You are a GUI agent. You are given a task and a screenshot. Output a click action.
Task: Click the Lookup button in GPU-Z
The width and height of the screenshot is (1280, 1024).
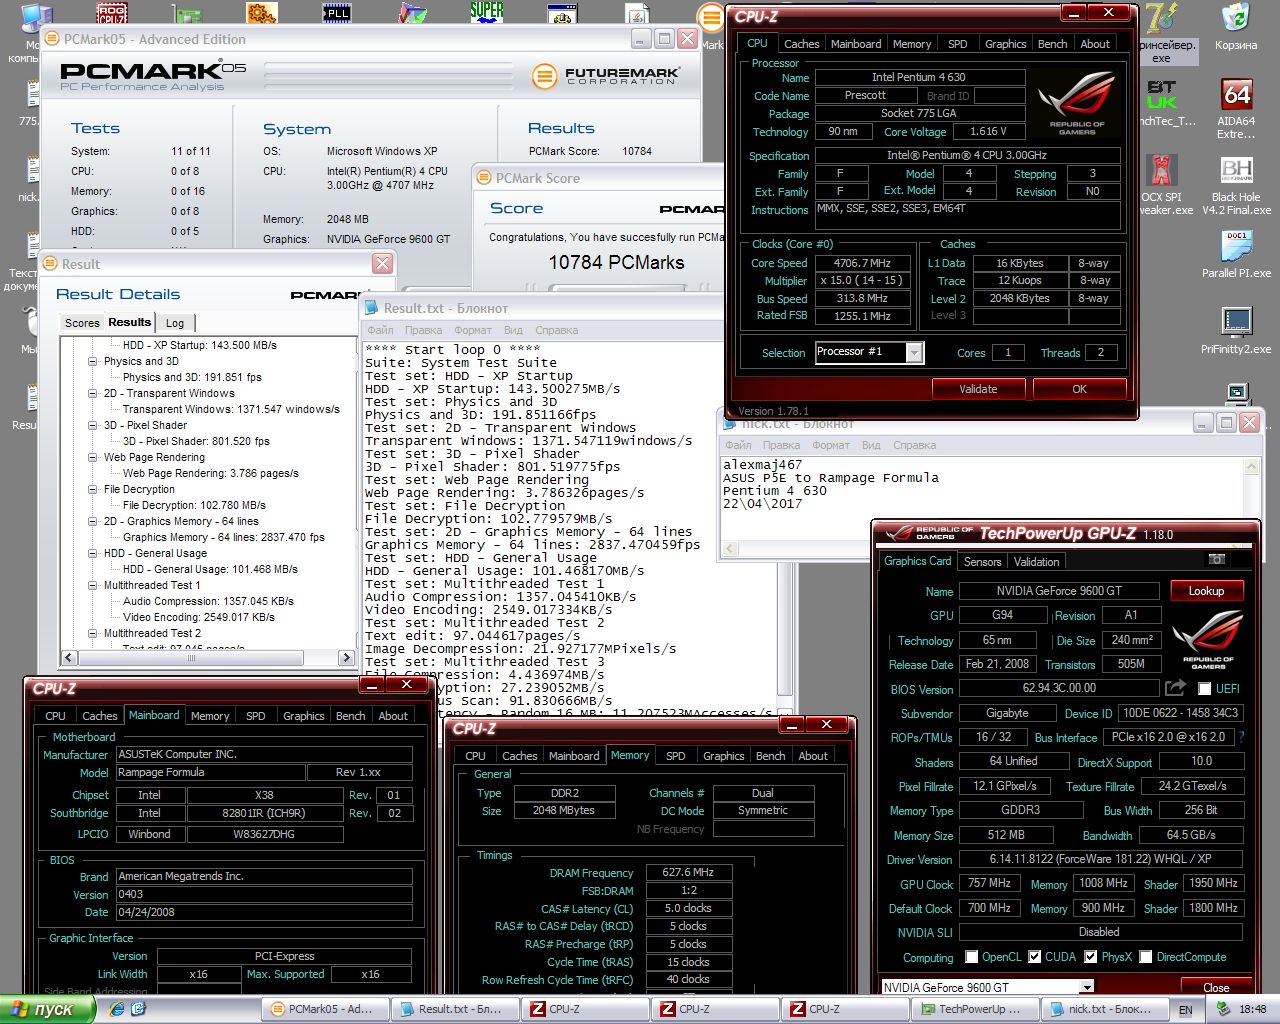(x=1206, y=591)
